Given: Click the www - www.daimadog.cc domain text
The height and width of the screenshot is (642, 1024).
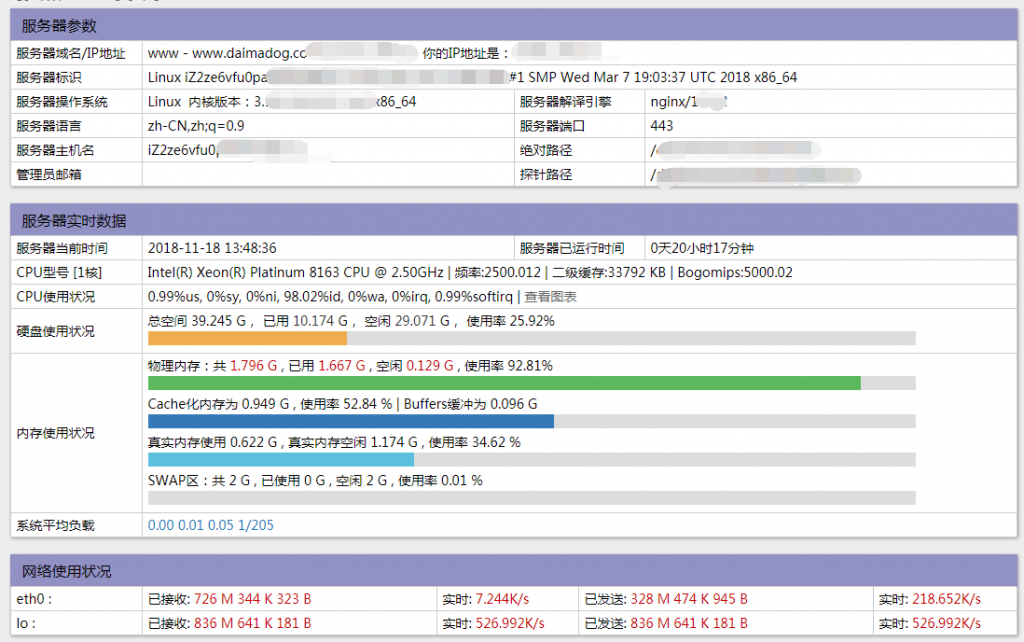Looking at the screenshot, I should point(227,53).
